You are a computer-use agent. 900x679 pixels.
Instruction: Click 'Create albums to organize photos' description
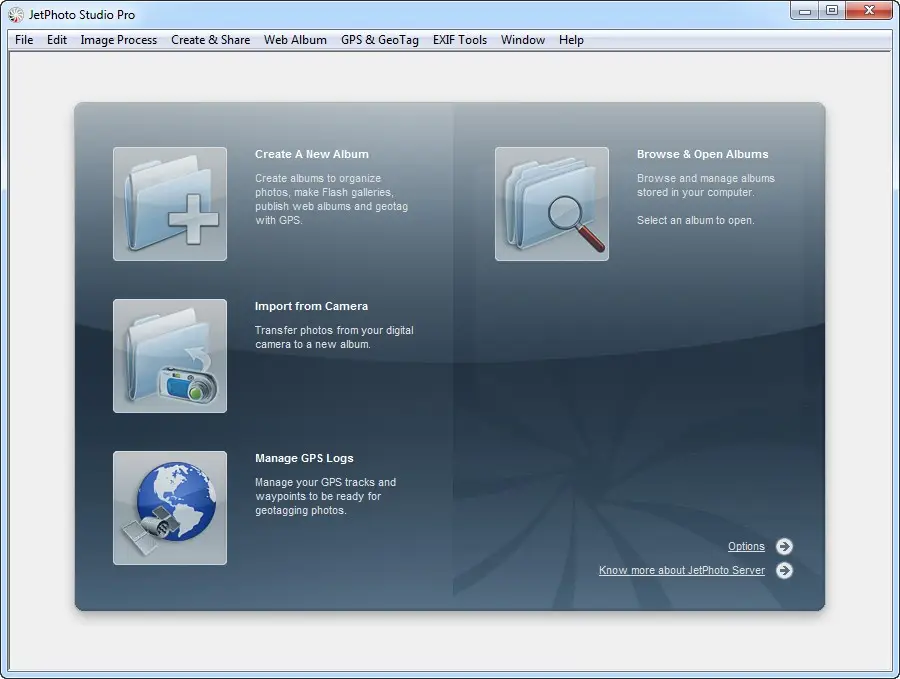(332, 199)
